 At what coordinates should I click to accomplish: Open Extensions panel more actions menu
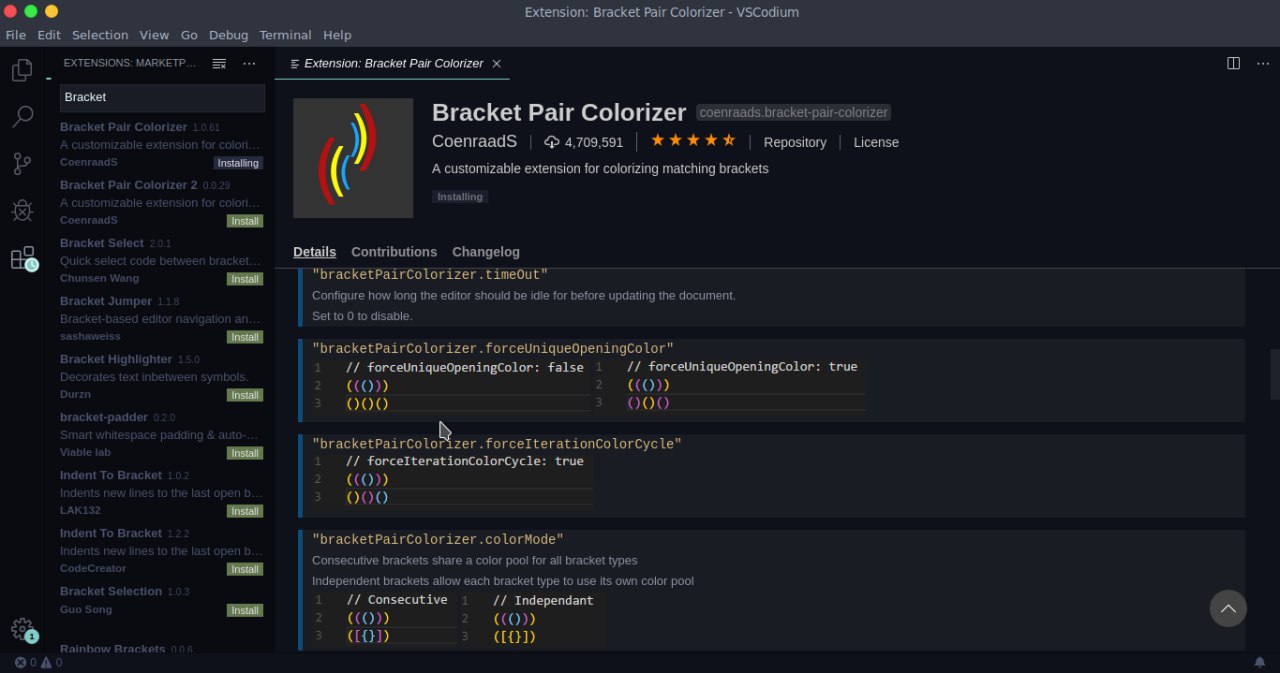pos(249,63)
